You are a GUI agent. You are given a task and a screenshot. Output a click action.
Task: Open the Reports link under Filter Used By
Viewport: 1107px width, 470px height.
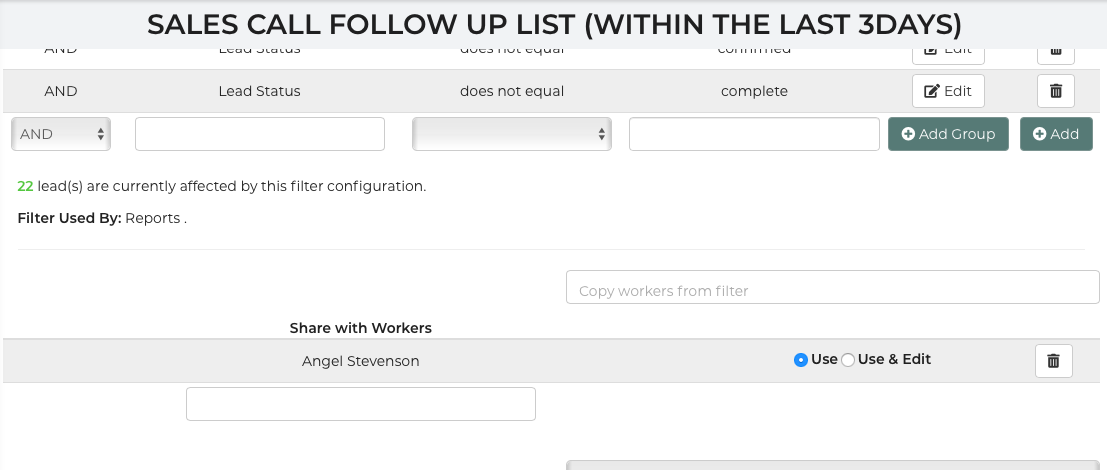click(x=153, y=217)
